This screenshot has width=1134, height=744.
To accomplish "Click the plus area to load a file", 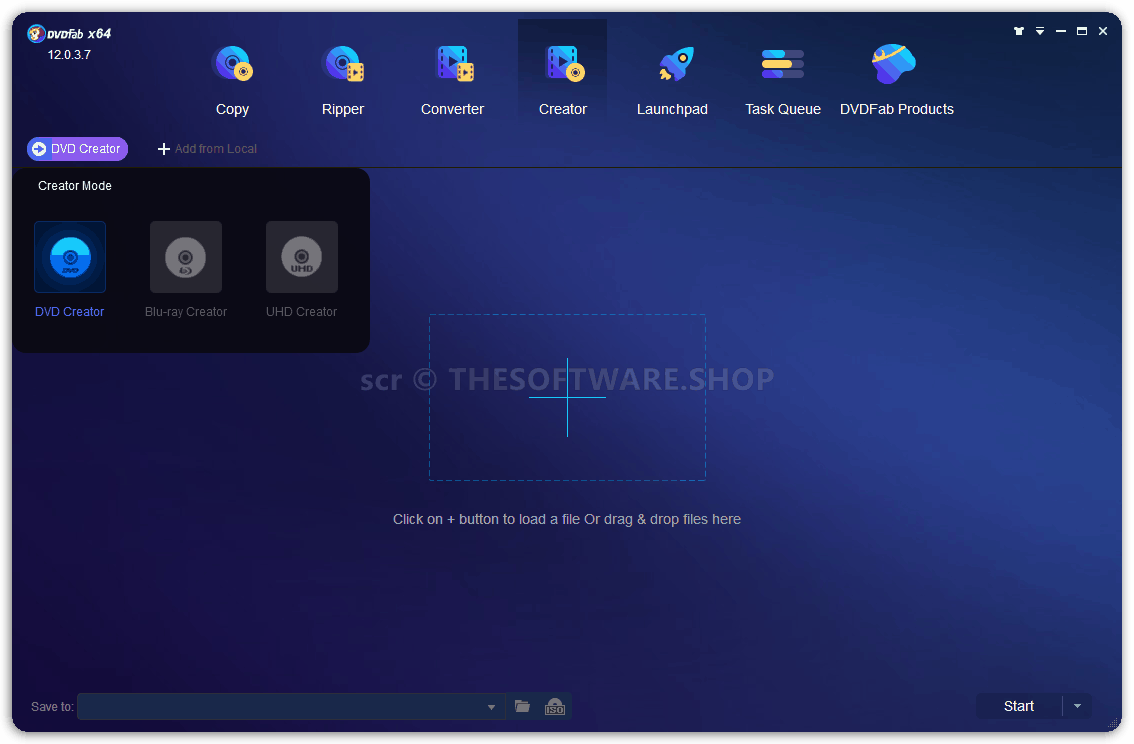I will (568, 398).
